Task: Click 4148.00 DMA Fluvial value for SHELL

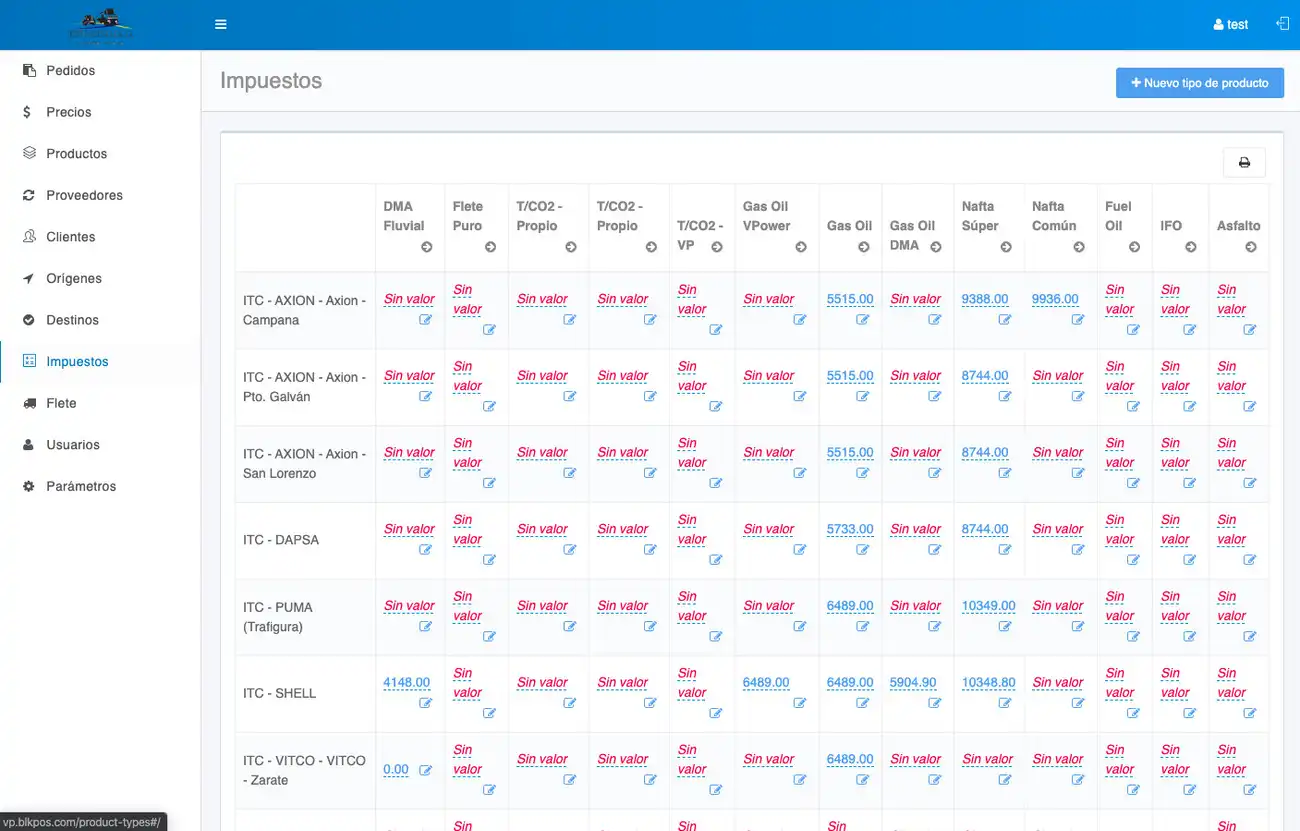Action: (x=407, y=683)
